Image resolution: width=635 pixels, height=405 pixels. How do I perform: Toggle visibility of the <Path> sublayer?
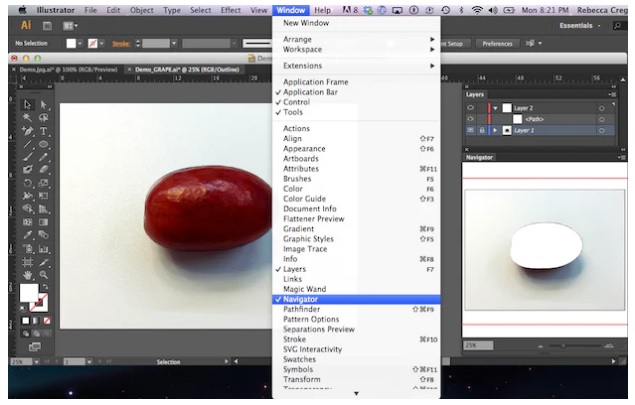470,119
